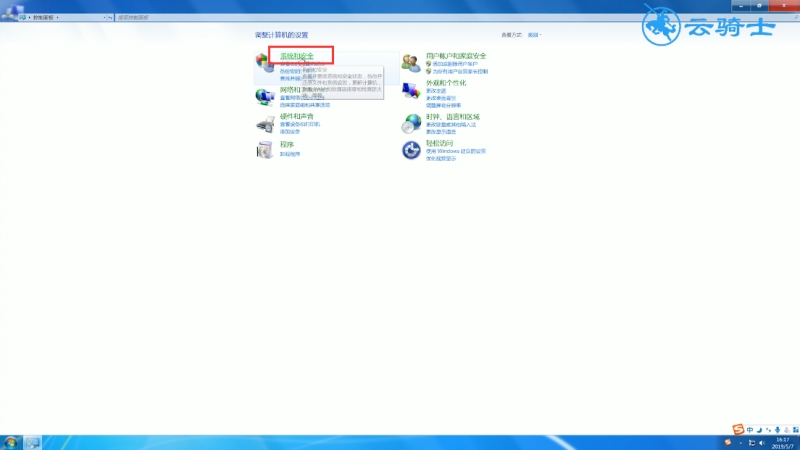Image resolution: width=800 pixels, height=450 pixels.
Task: Click 为所有用户设置家长控制 link
Action: point(460,71)
